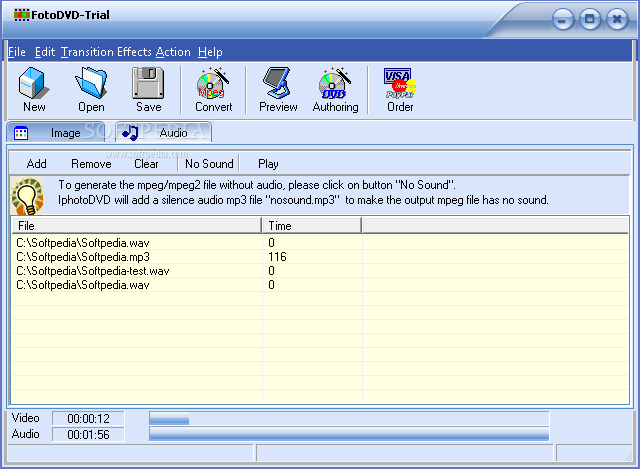Screen dimensions: 640x469
Task: Click the lightbulb tip icon
Action: coord(27,196)
